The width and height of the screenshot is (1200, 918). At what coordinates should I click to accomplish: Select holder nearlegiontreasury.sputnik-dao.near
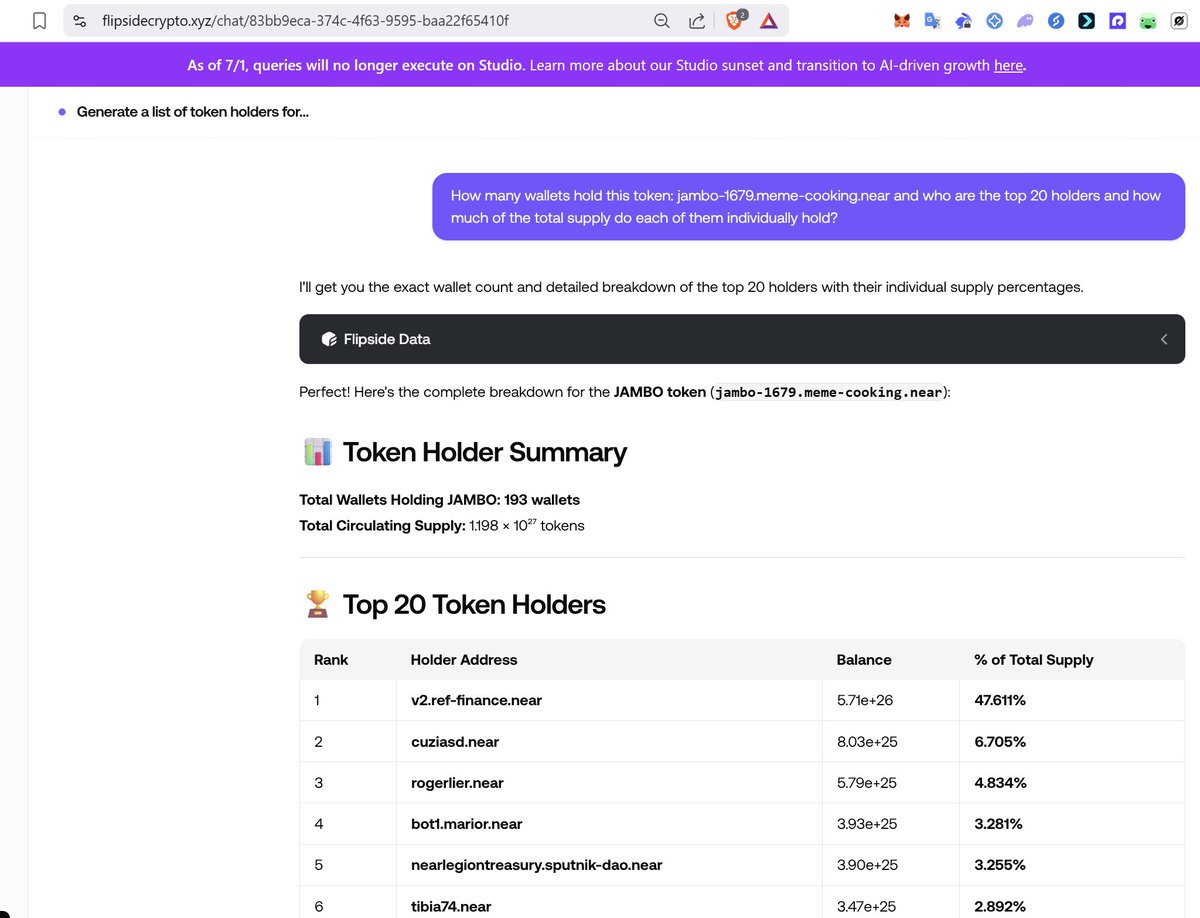point(536,865)
